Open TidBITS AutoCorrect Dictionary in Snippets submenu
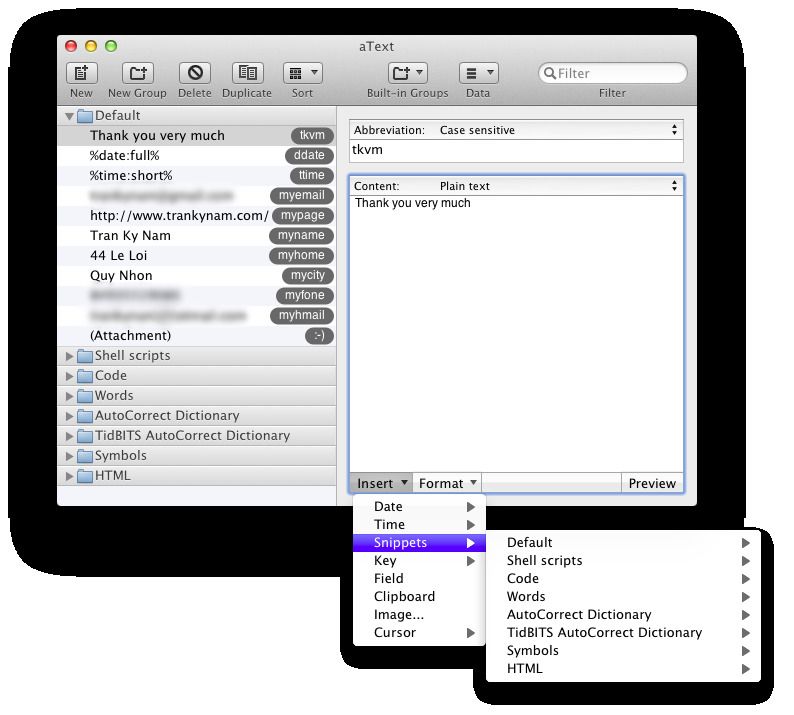Screen dimensions: 794x715 point(623,633)
